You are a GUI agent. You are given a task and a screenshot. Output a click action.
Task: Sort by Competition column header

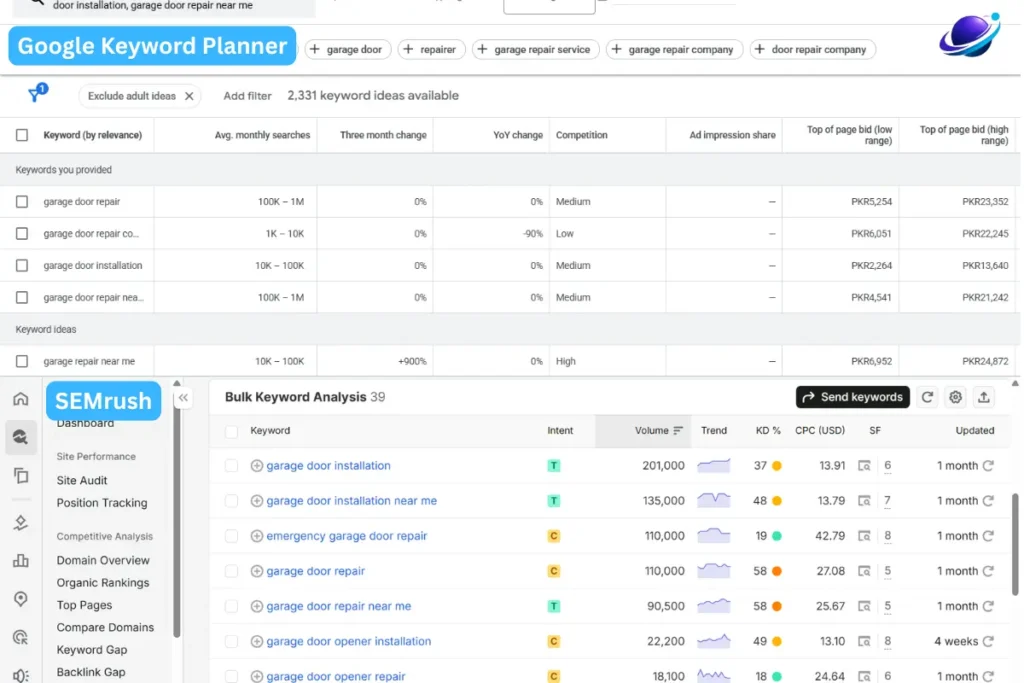[x=581, y=135]
